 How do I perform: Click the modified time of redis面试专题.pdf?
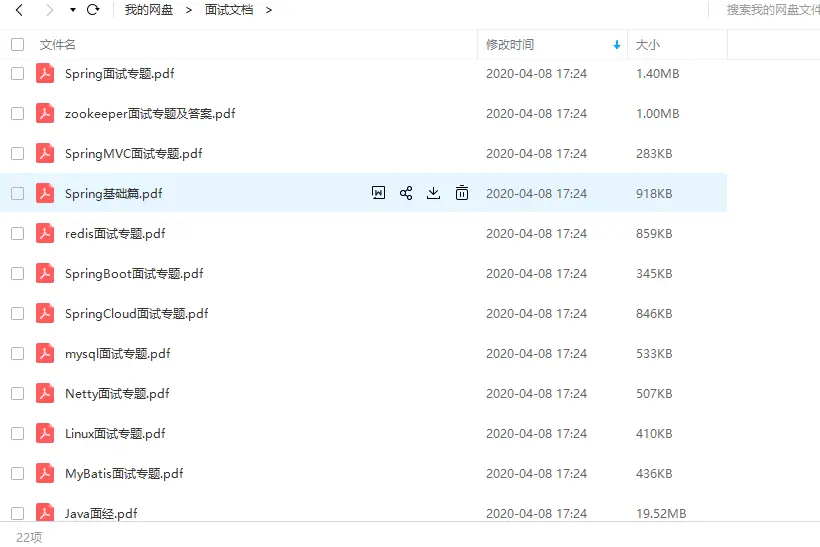coord(537,234)
